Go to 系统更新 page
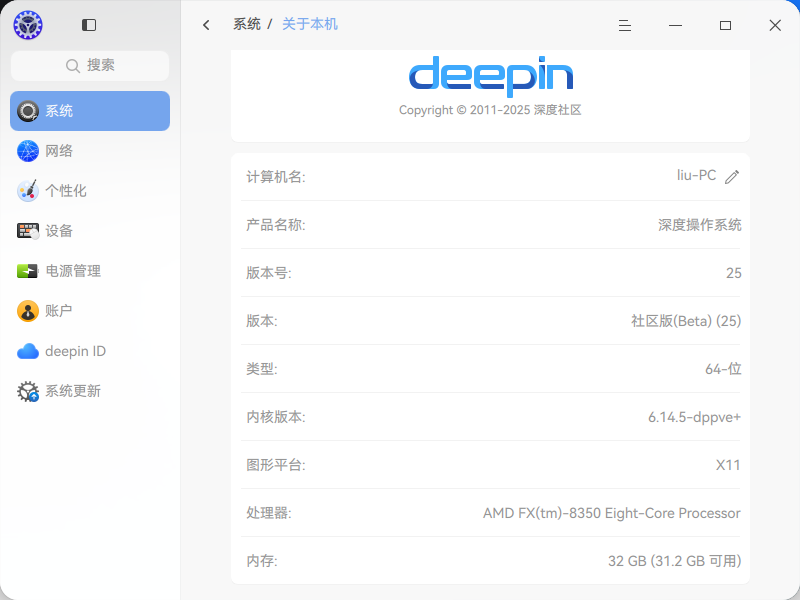This screenshot has width=800, height=600. (90, 391)
